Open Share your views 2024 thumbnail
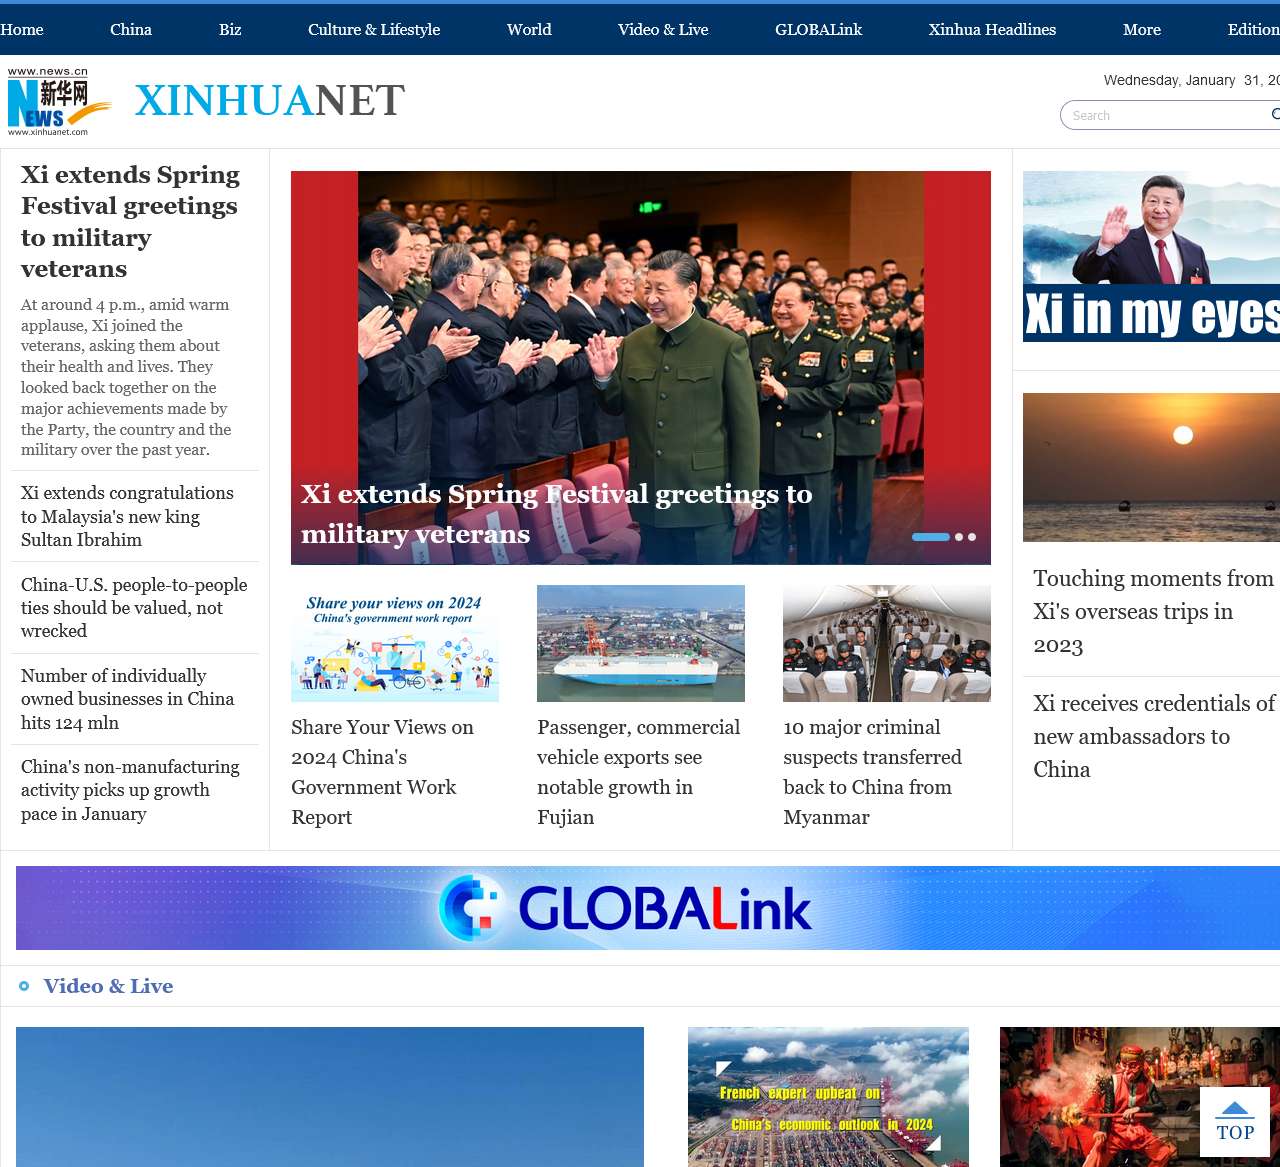 coord(395,643)
